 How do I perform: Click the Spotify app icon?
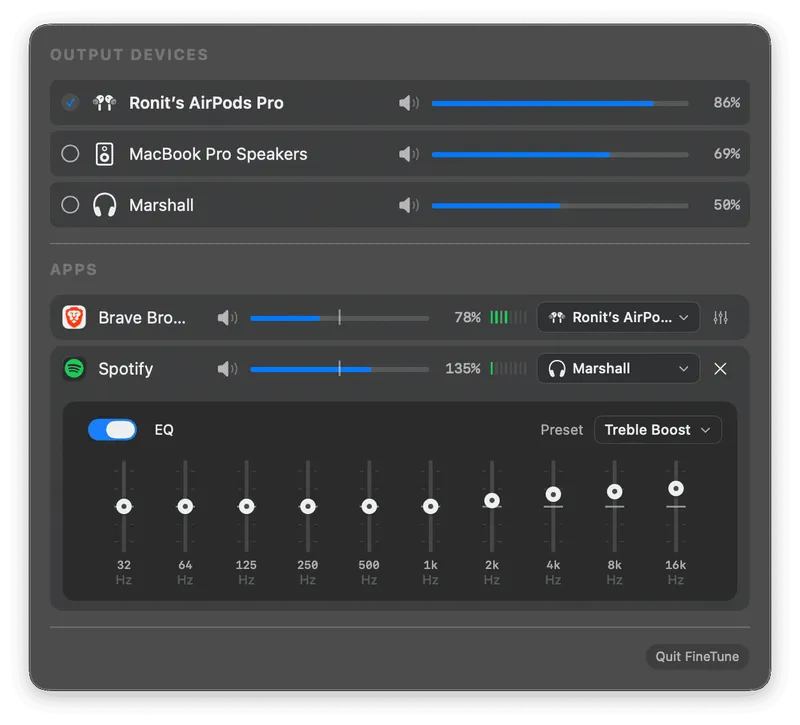tap(74, 368)
